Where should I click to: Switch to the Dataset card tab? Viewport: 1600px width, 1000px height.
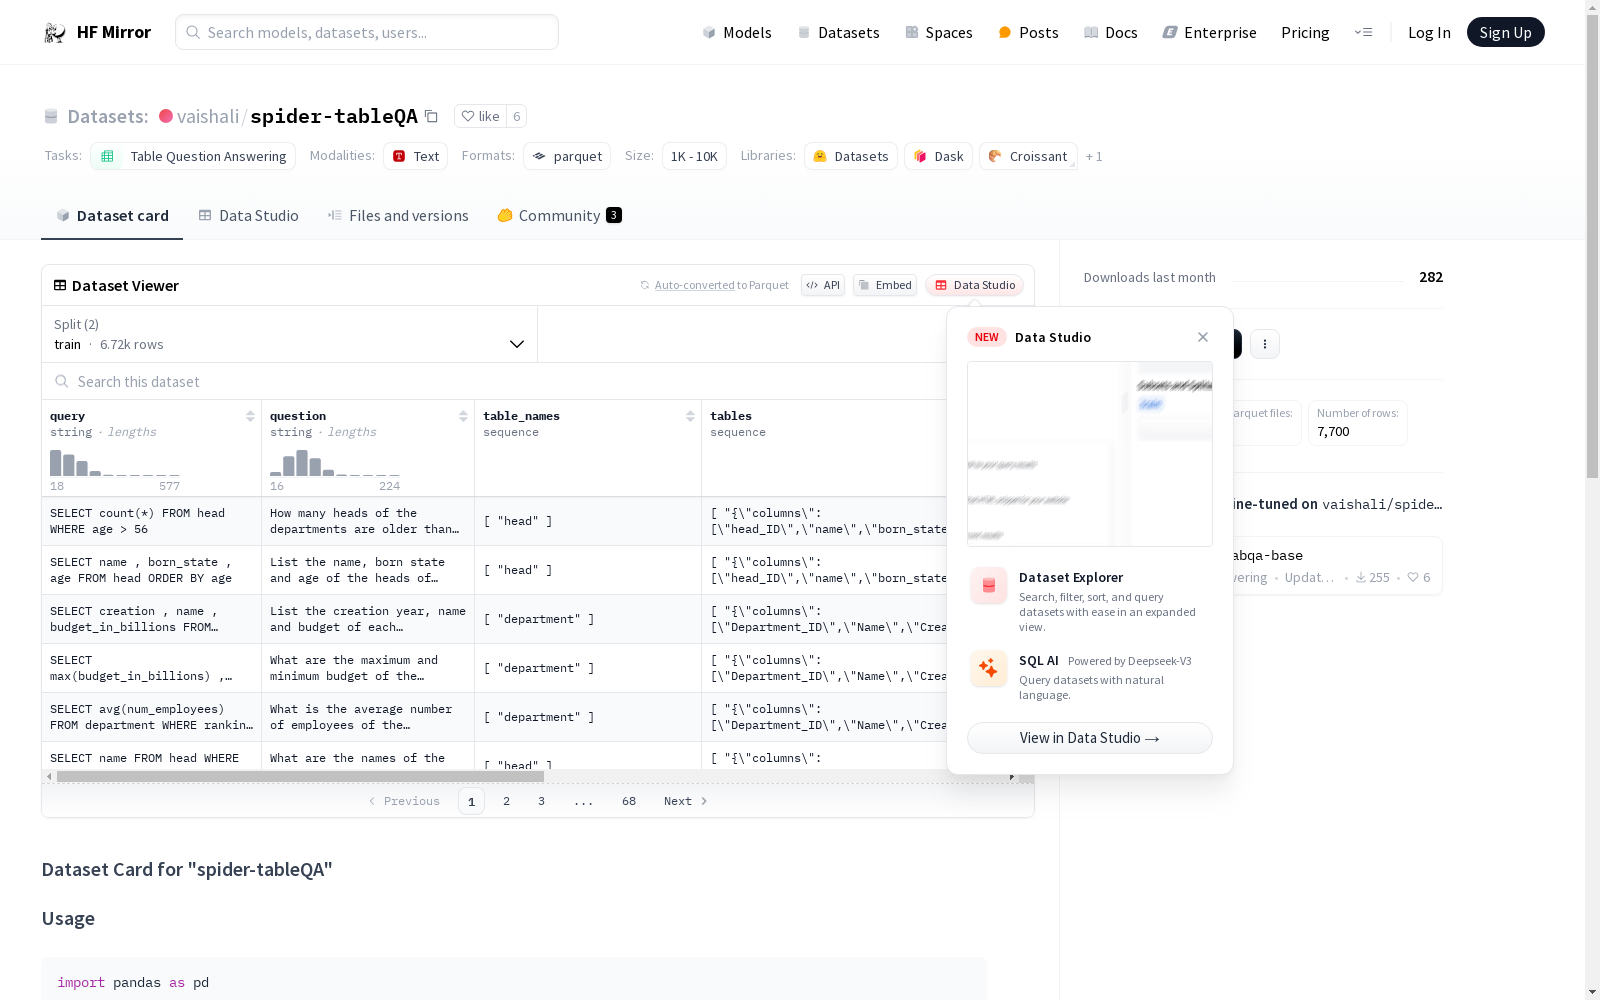(112, 215)
